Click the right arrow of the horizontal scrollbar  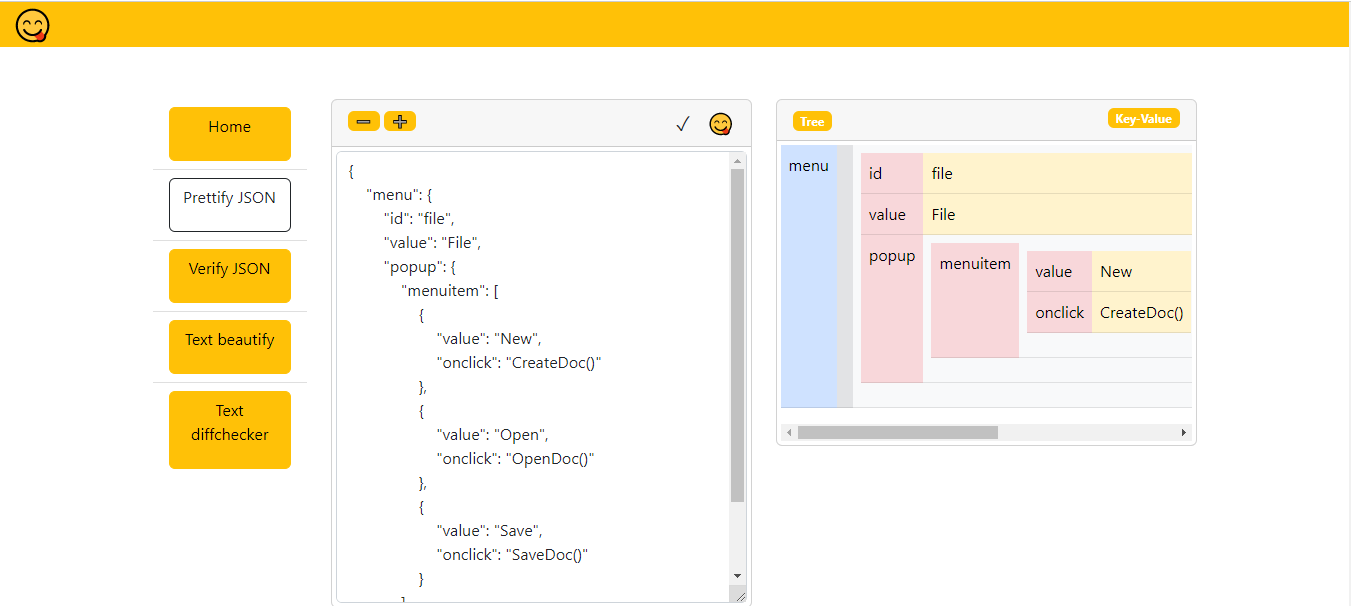point(1184,432)
